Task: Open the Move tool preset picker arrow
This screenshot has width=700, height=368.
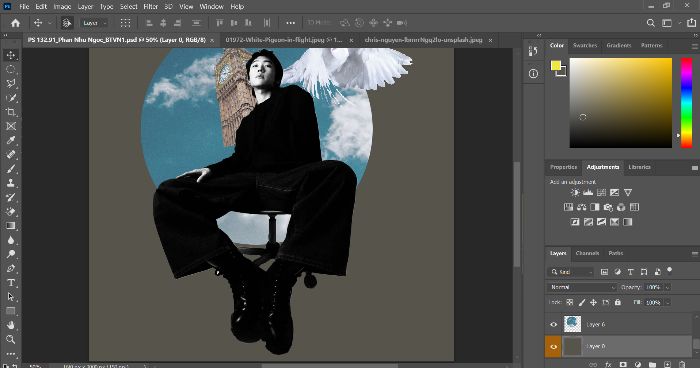Action: 50,23
